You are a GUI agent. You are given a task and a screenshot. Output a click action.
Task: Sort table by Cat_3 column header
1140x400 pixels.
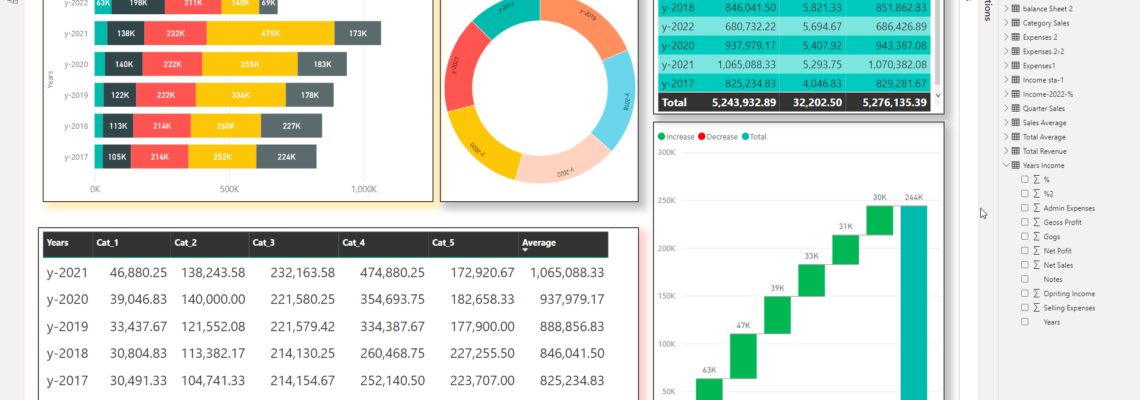tap(293, 244)
